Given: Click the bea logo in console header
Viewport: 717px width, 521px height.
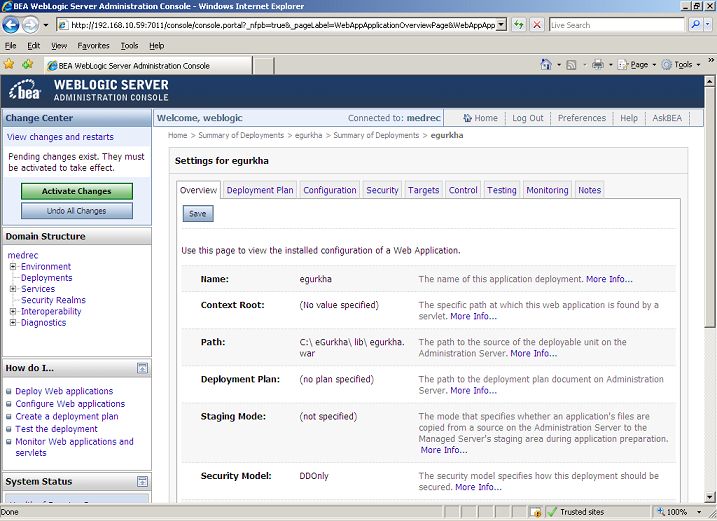Looking at the screenshot, I should point(25,90).
